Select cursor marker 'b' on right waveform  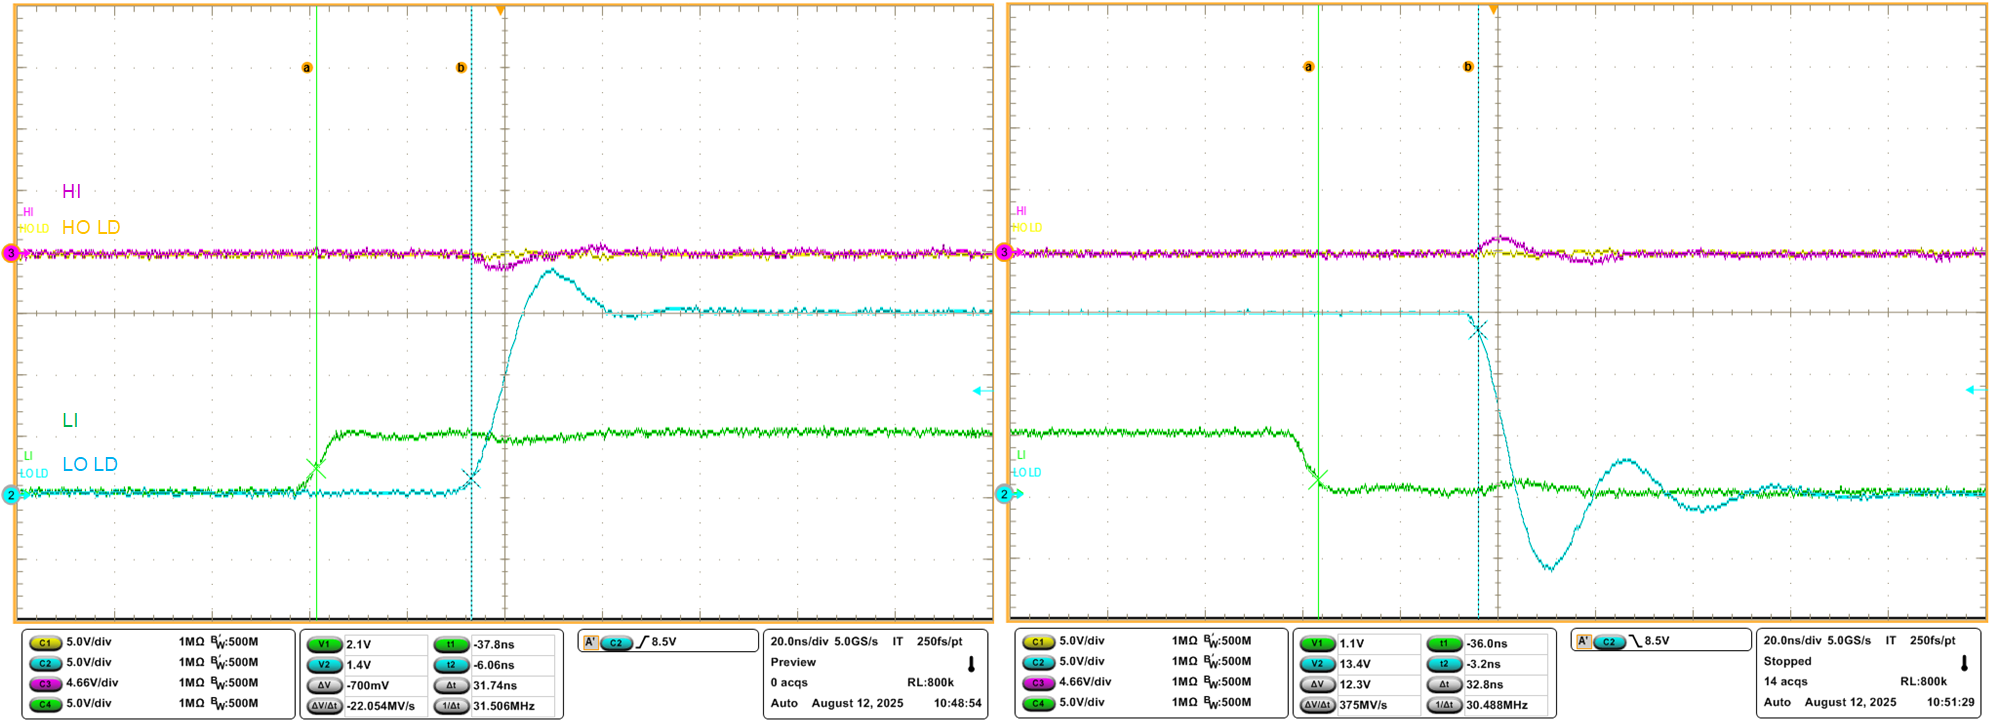tap(1468, 67)
